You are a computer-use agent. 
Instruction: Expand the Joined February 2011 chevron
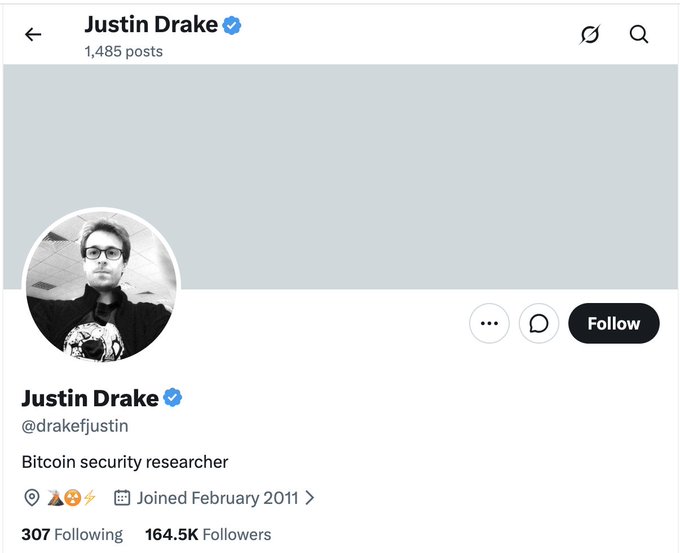point(310,498)
